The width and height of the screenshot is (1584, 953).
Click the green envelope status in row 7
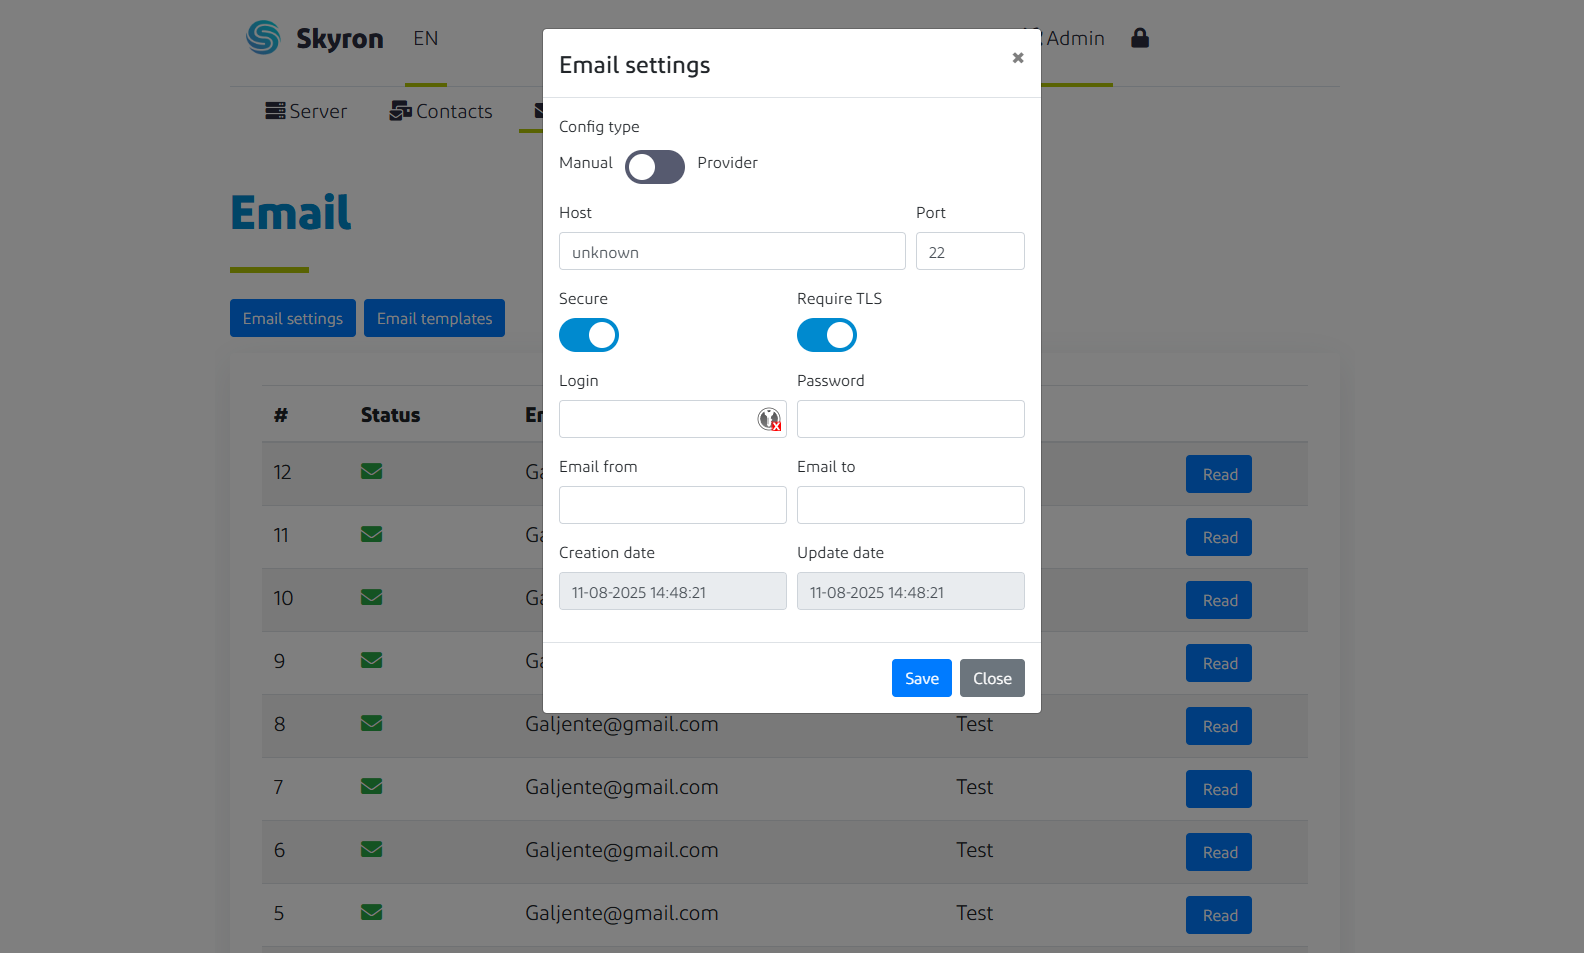tap(372, 786)
